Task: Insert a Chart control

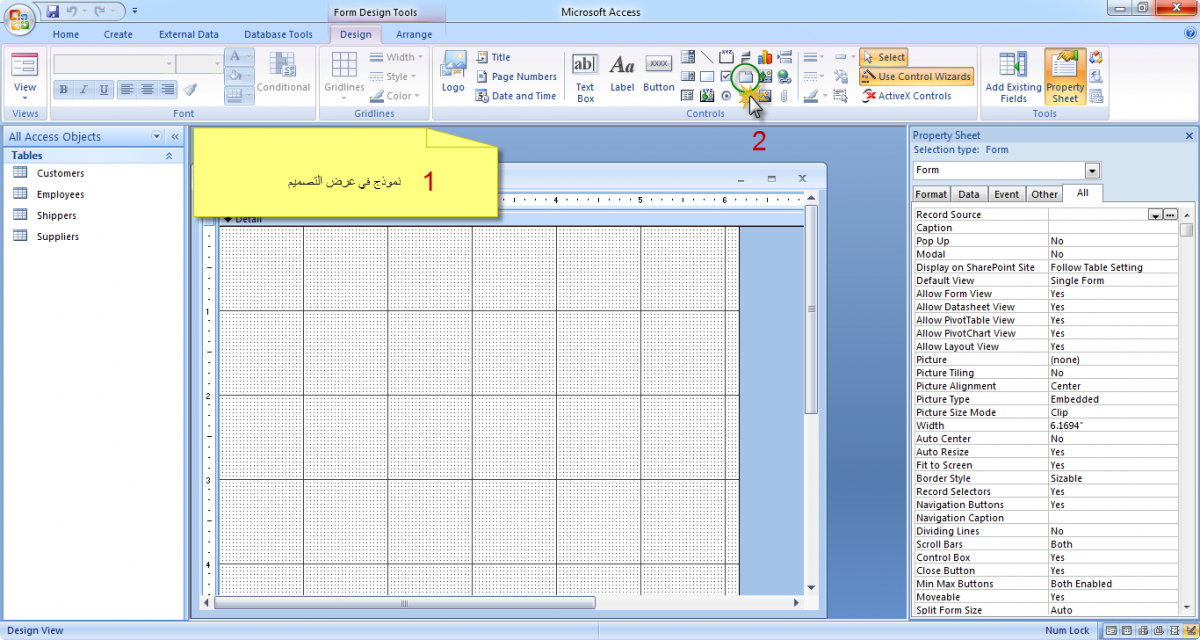Action: click(x=765, y=57)
